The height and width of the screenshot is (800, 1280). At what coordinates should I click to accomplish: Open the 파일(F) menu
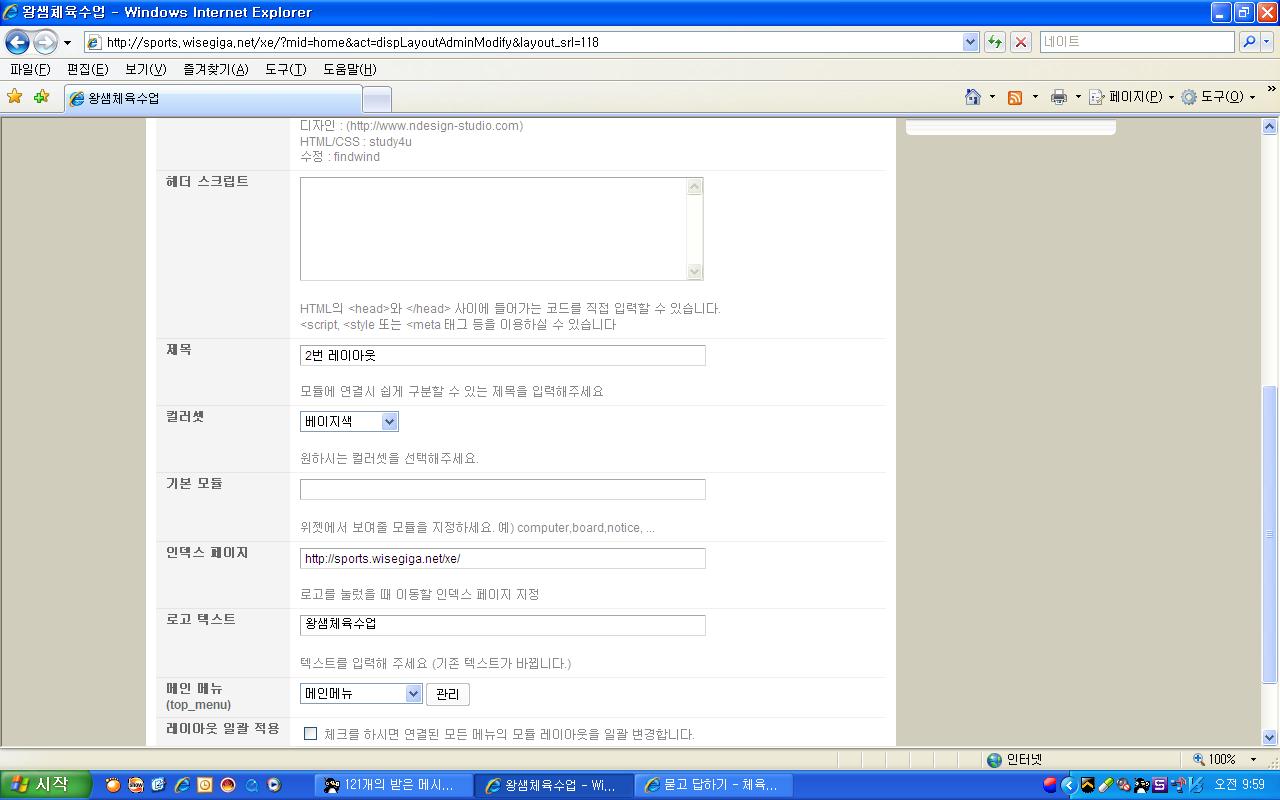[x=30, y=69]
